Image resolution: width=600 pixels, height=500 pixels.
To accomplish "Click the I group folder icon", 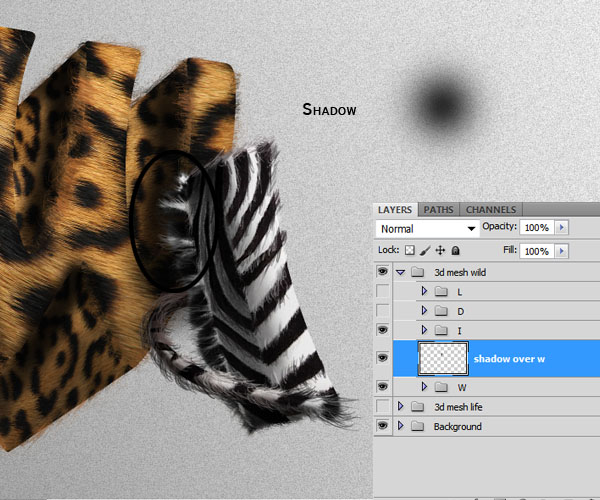I will [x=441, y=330].
